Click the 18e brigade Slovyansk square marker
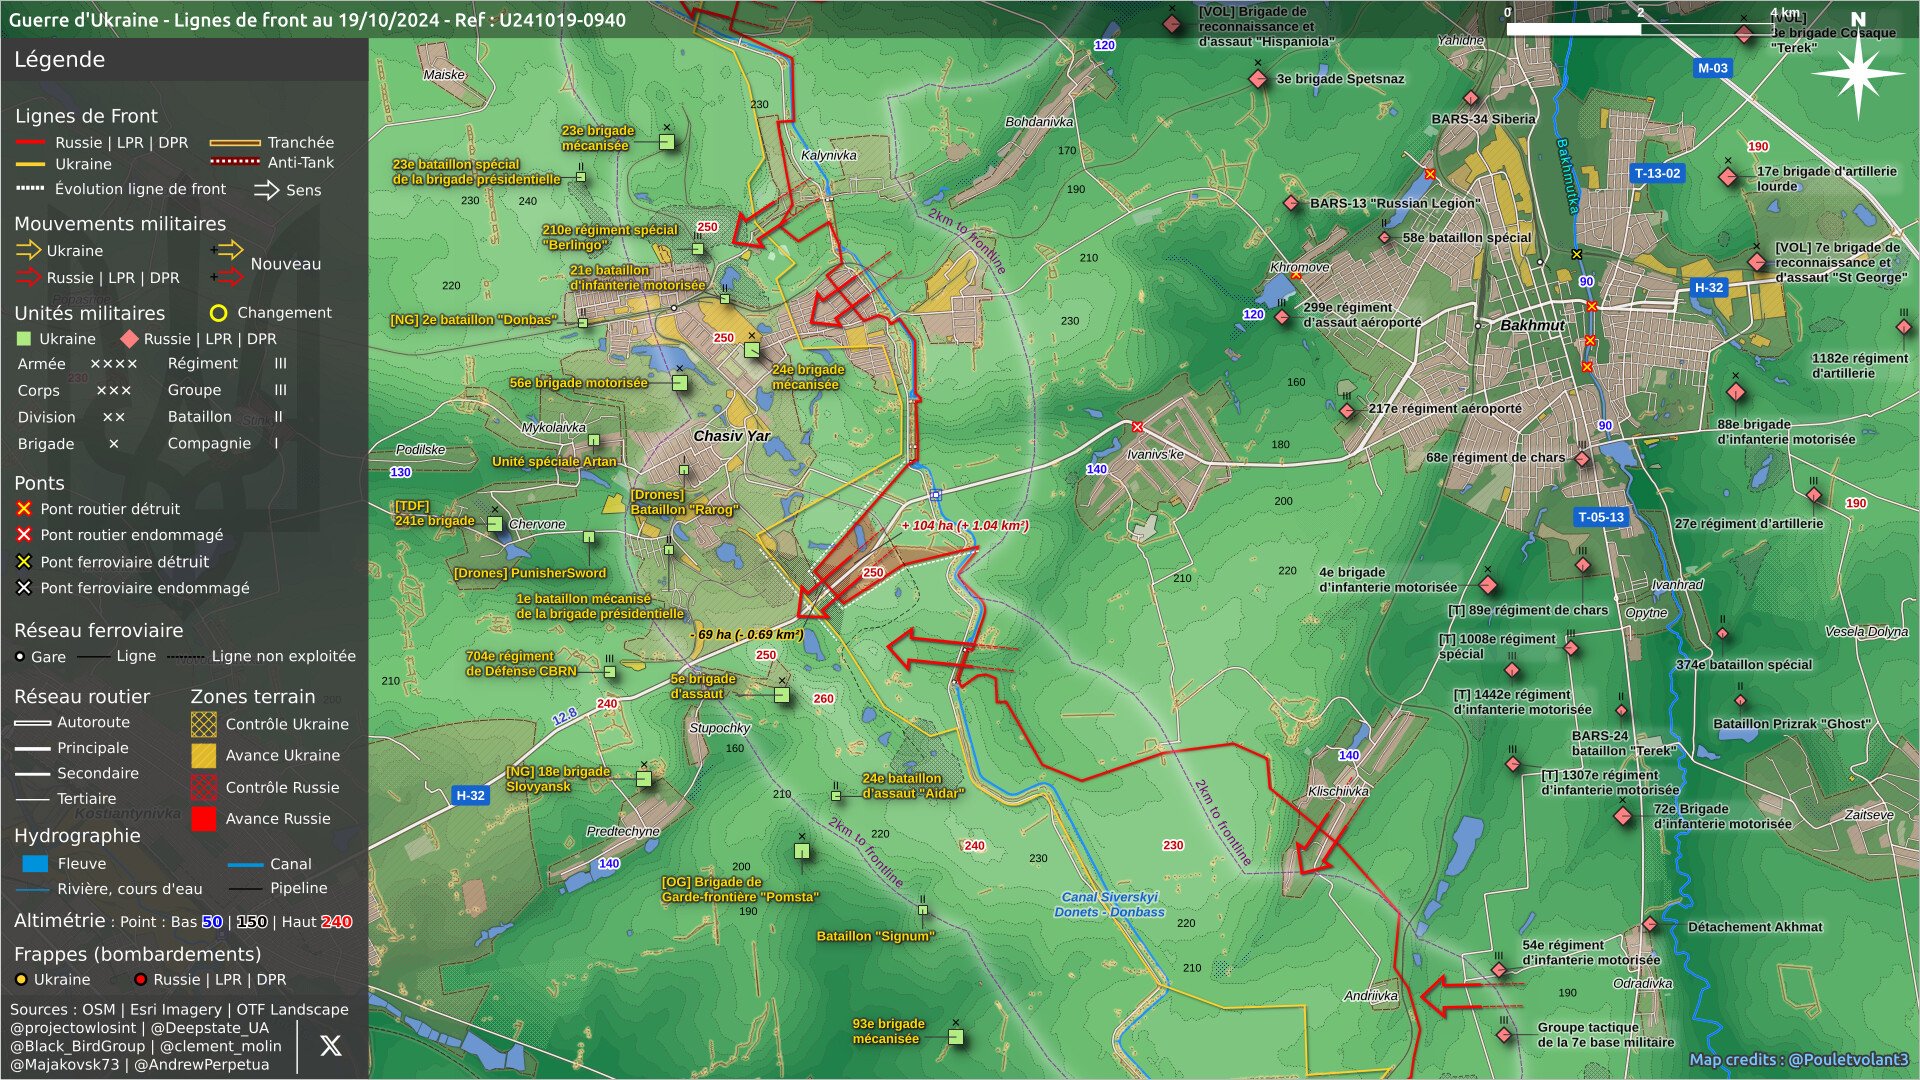 tap(644, 778)
